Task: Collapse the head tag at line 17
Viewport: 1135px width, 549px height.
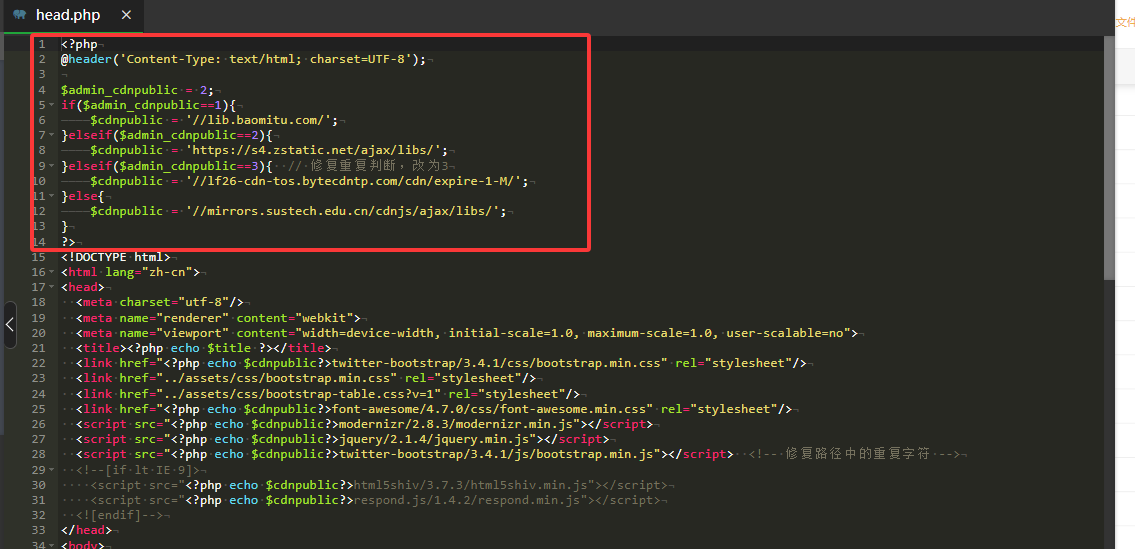Action: (52, 288)
